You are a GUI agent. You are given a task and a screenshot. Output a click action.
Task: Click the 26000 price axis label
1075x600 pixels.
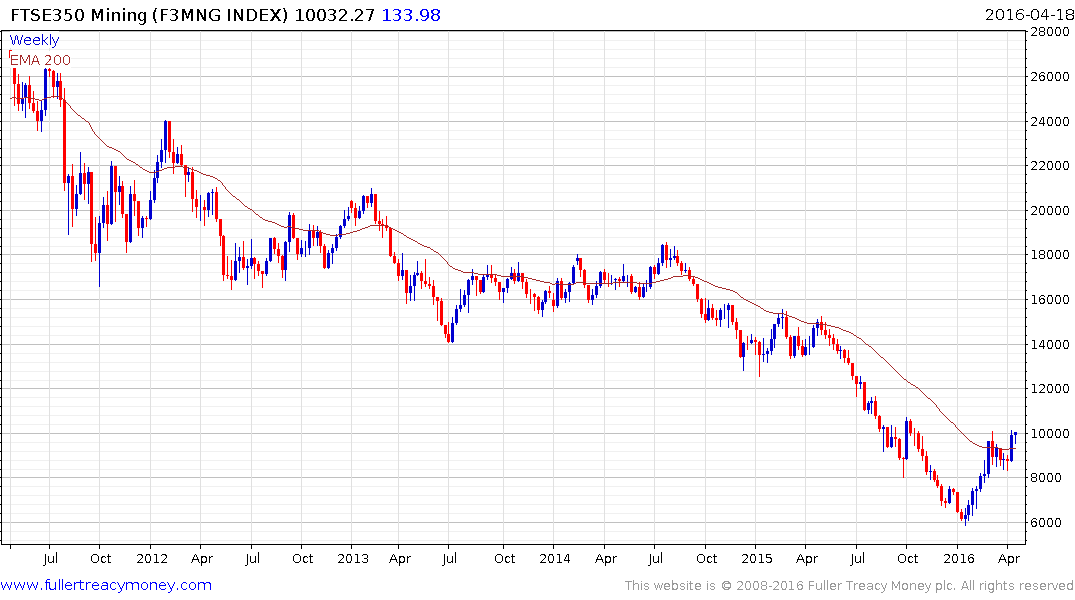[x=1050, y=76]
